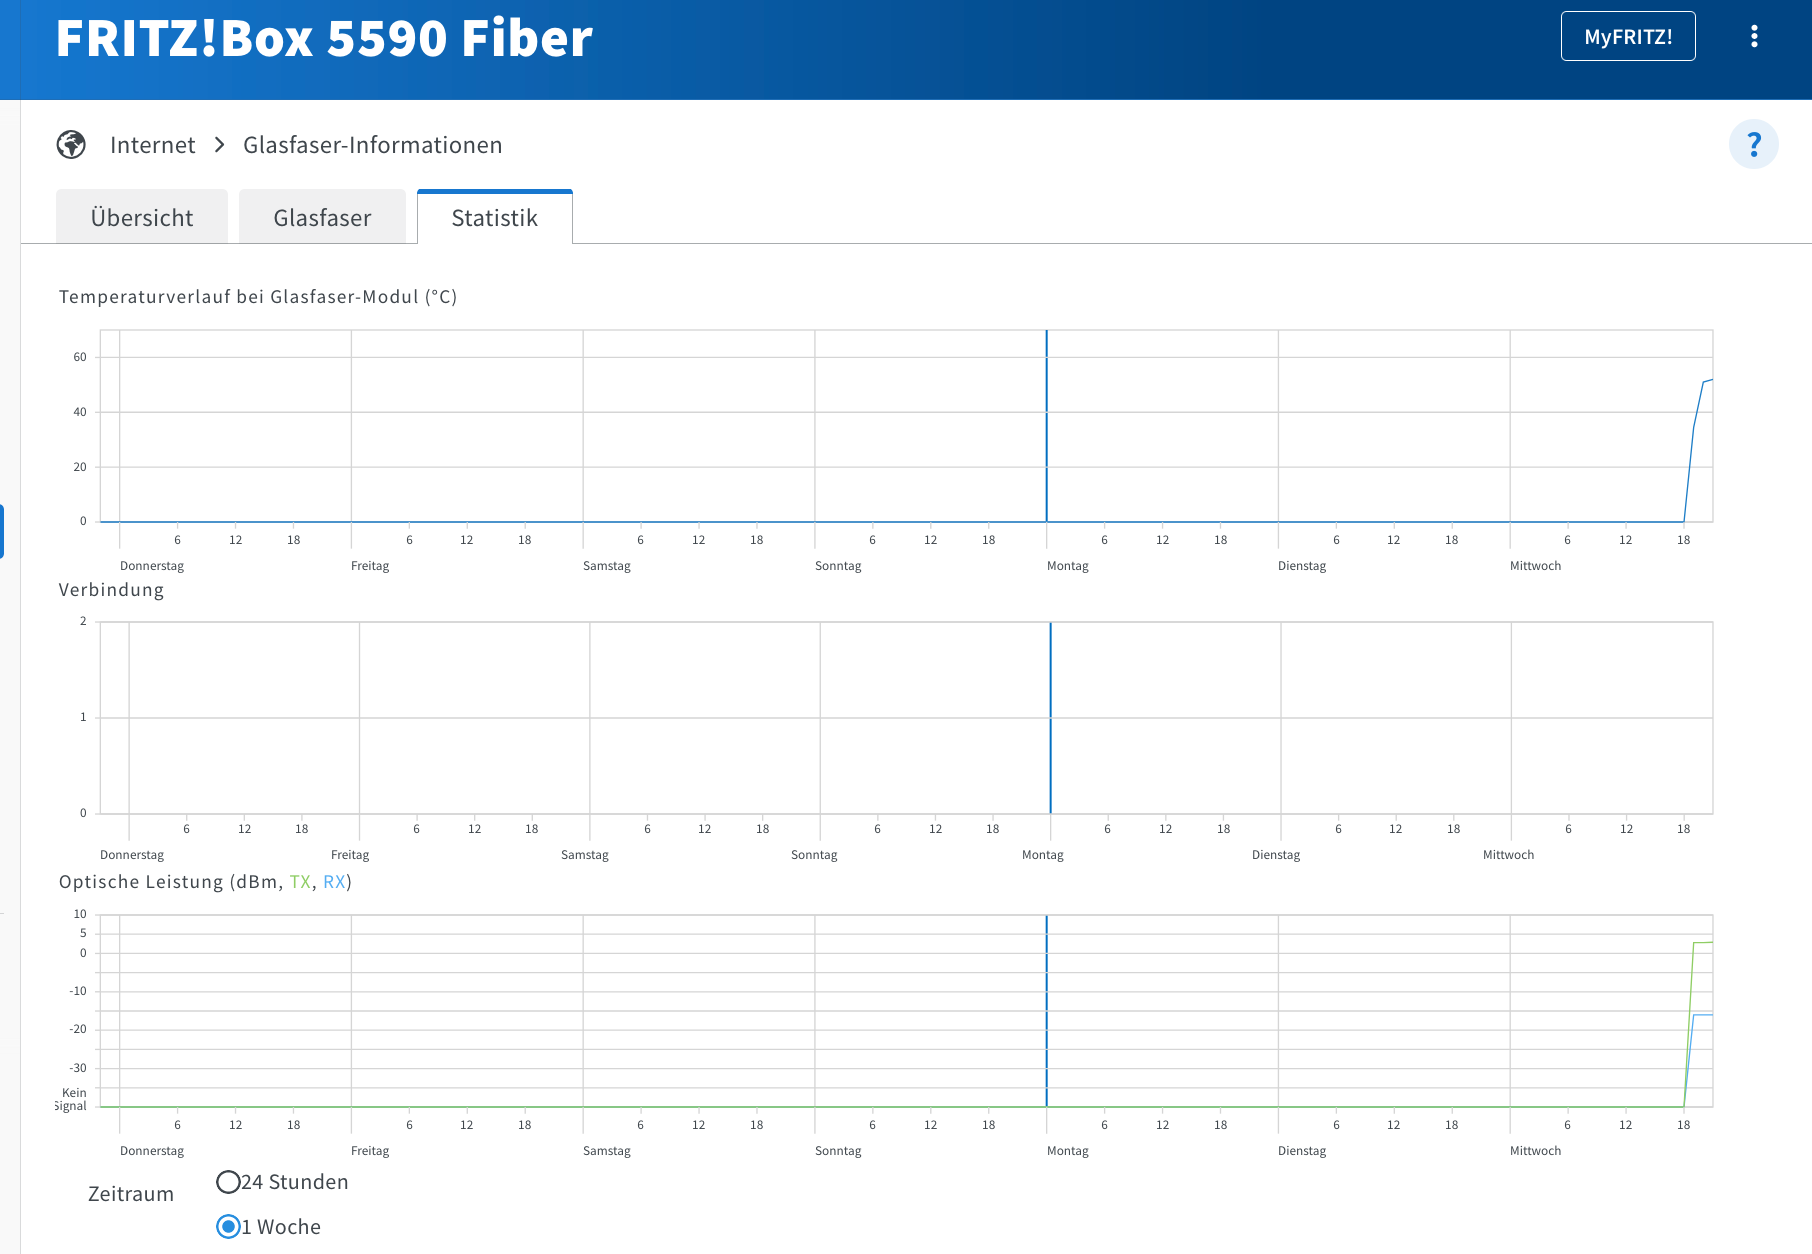Open the MyFRITZ! button

click(1628, 37)
